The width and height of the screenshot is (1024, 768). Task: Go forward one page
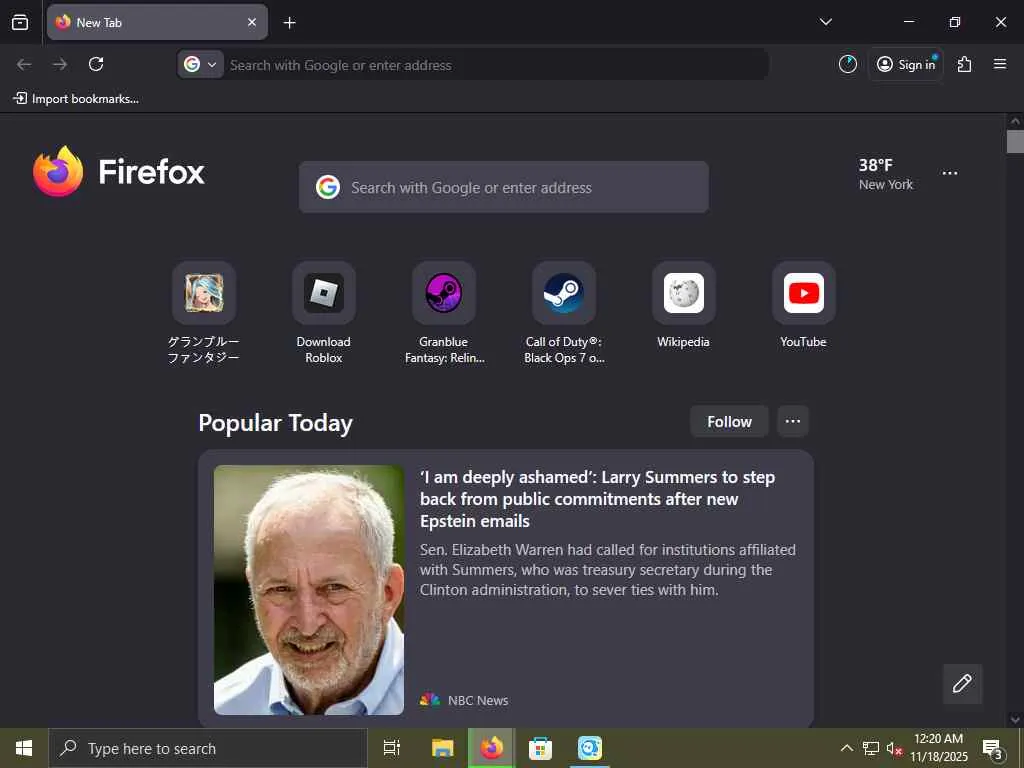click(60, 64)
